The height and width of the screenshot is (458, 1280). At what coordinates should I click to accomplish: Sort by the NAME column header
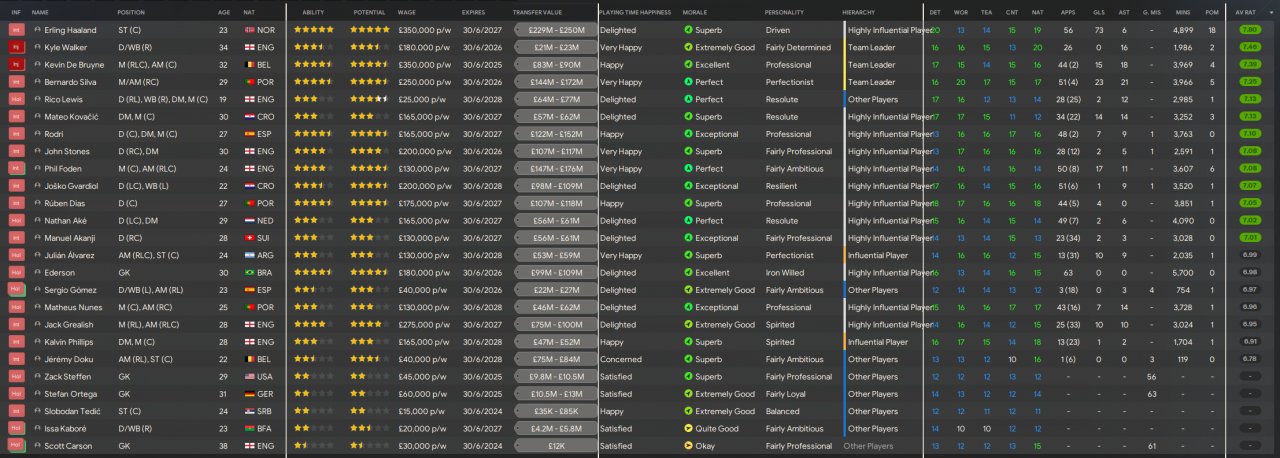[x=40, y=11]
